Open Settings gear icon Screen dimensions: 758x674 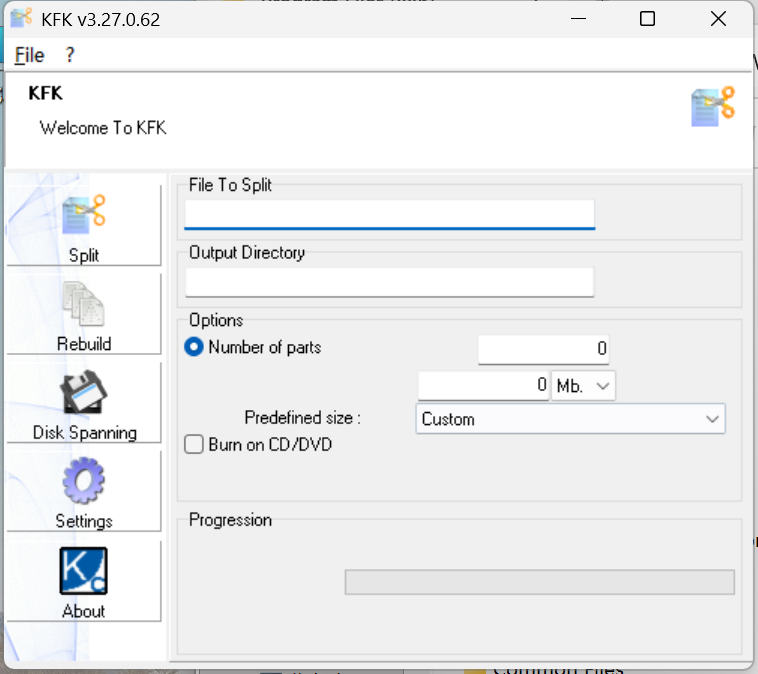click(x=84, y=482)
